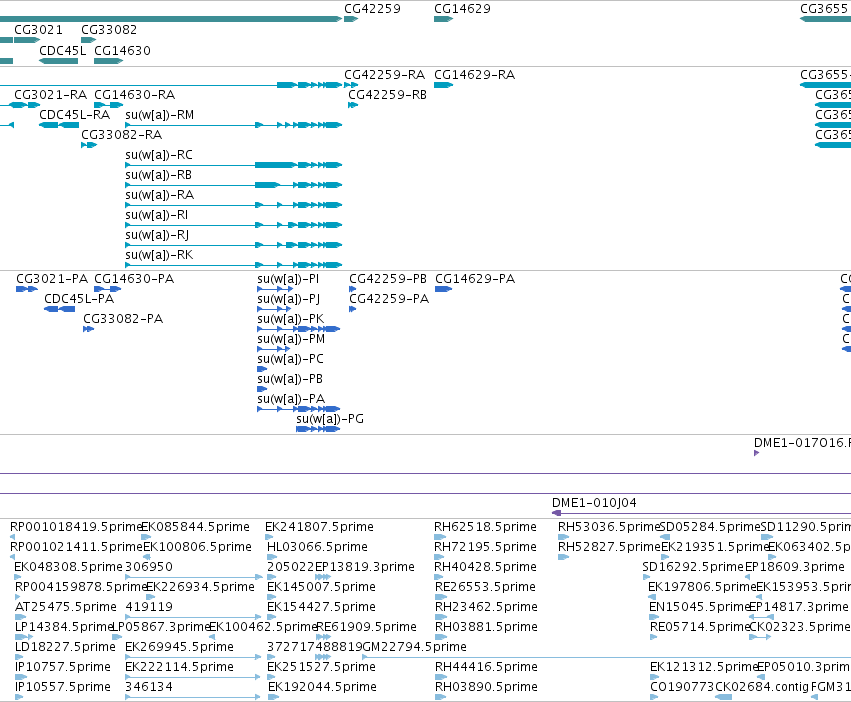The image size is (851, 702).
Task: Click protein CDC45L-PA label
Action: click(79, 299)
